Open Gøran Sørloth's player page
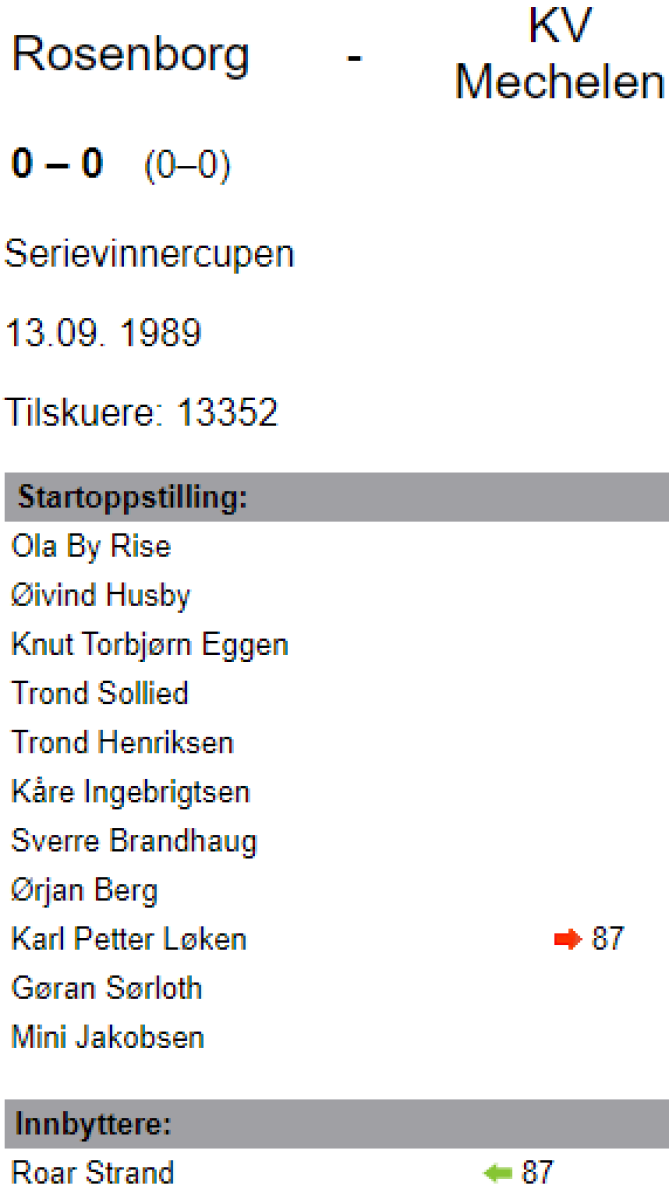The width and height of the screenshot is (669, 1200). point(107,989)
